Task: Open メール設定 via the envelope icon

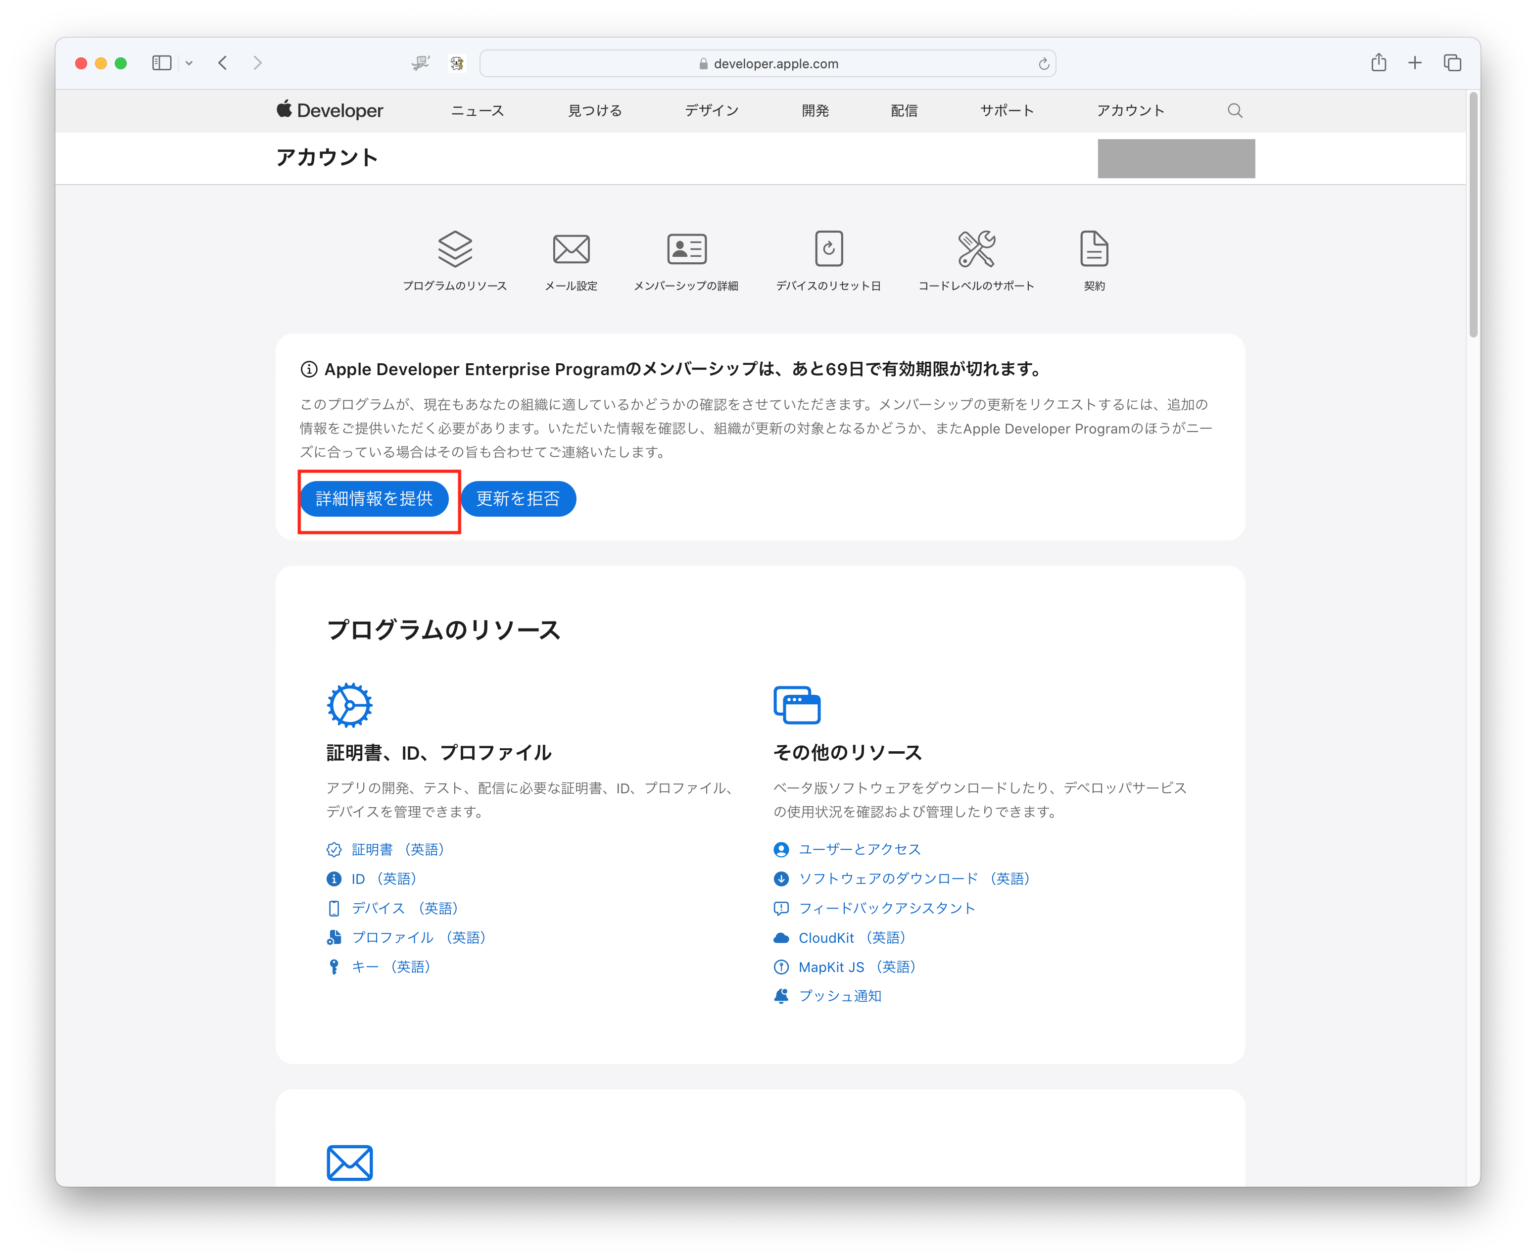Action: [570, 249]
